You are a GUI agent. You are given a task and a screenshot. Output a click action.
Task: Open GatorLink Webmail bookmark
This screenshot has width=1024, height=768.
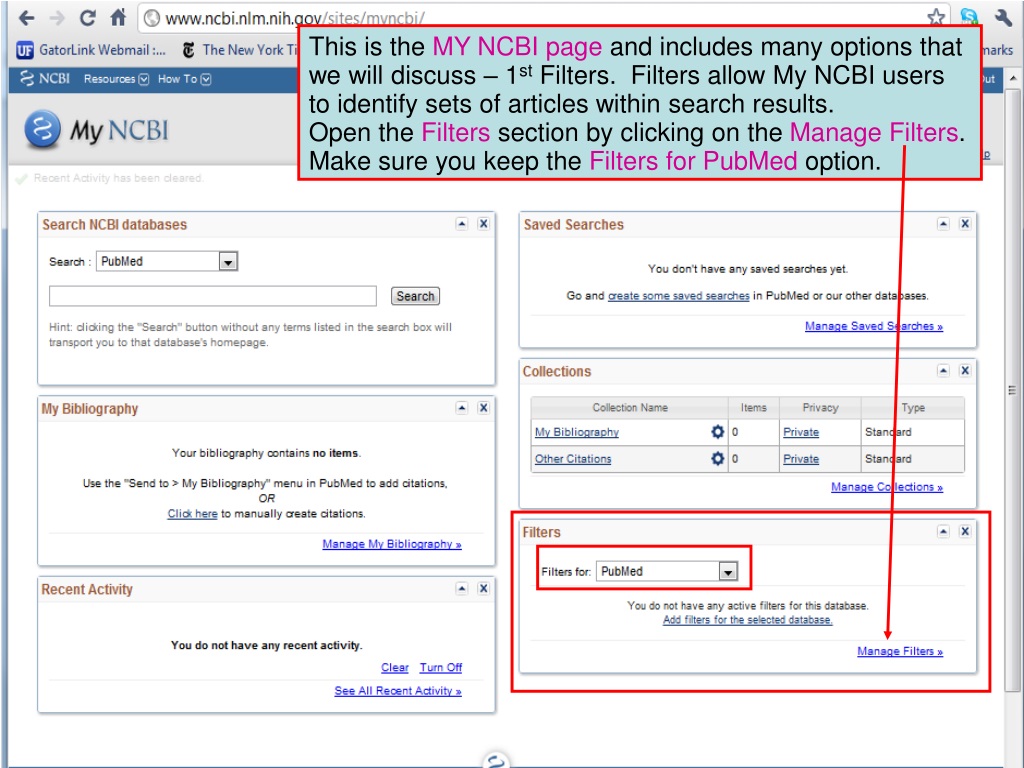pos(91,50)
